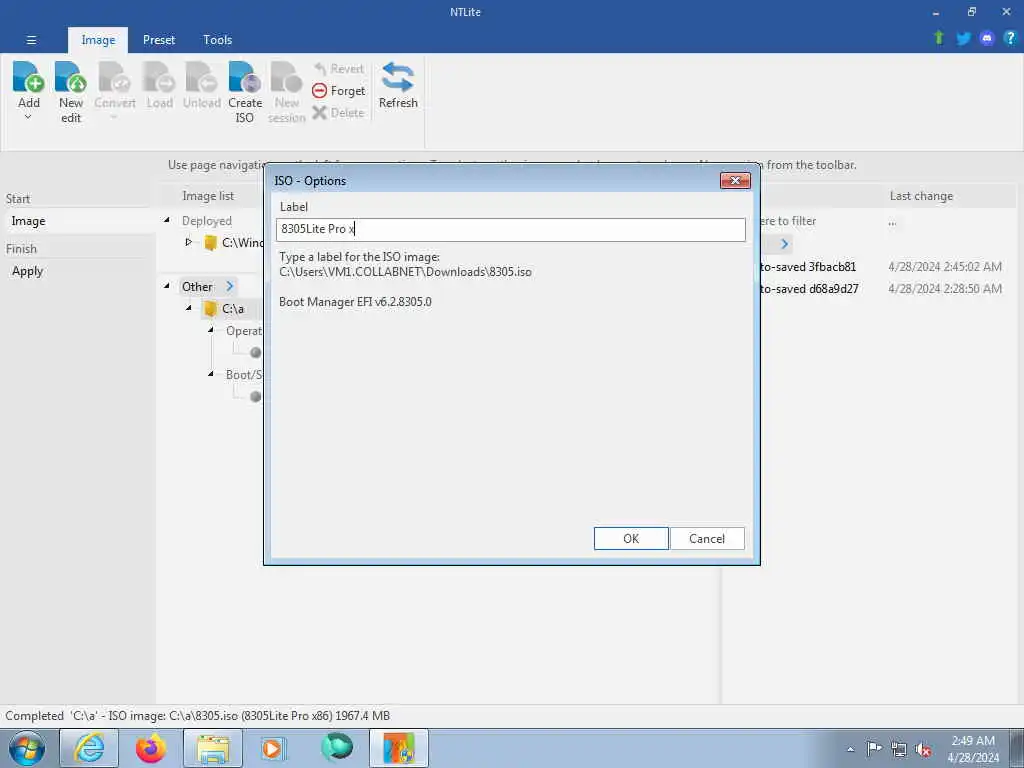Click the muted volume tray icon
Viewport: 1024px width, 768px height.
point(923,749)
